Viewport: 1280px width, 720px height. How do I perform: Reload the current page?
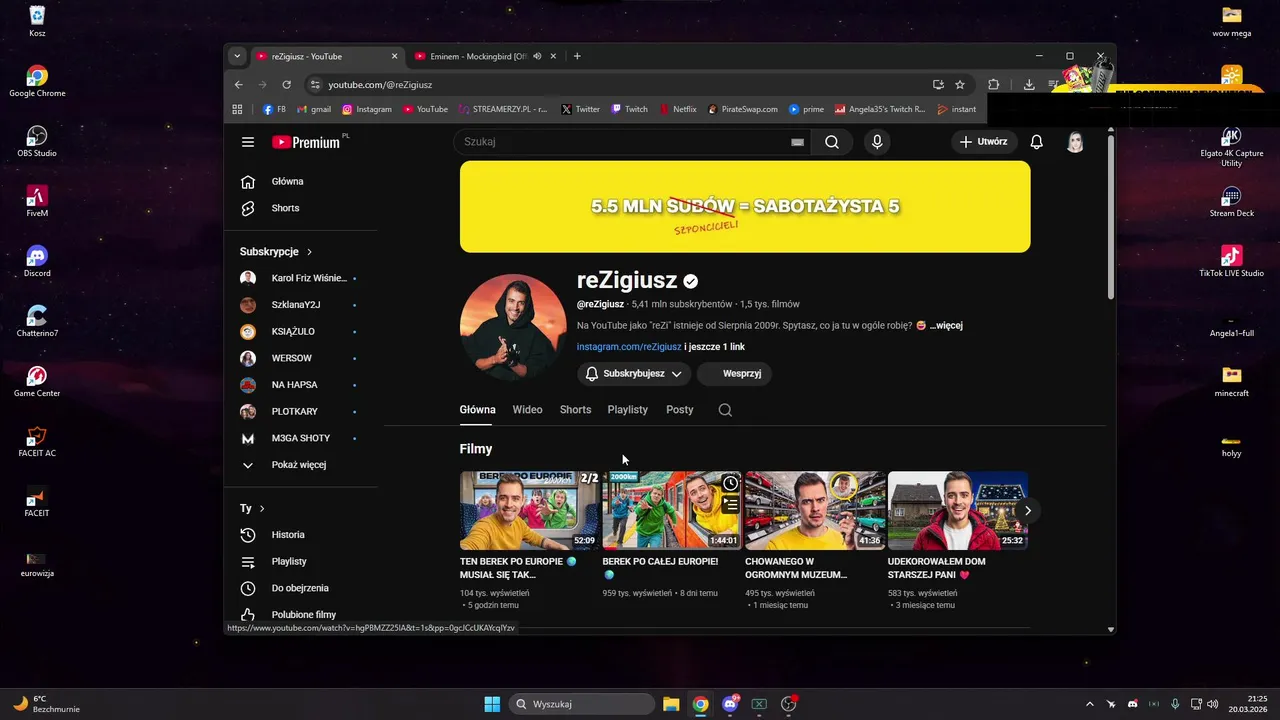(x=286, y=85)
